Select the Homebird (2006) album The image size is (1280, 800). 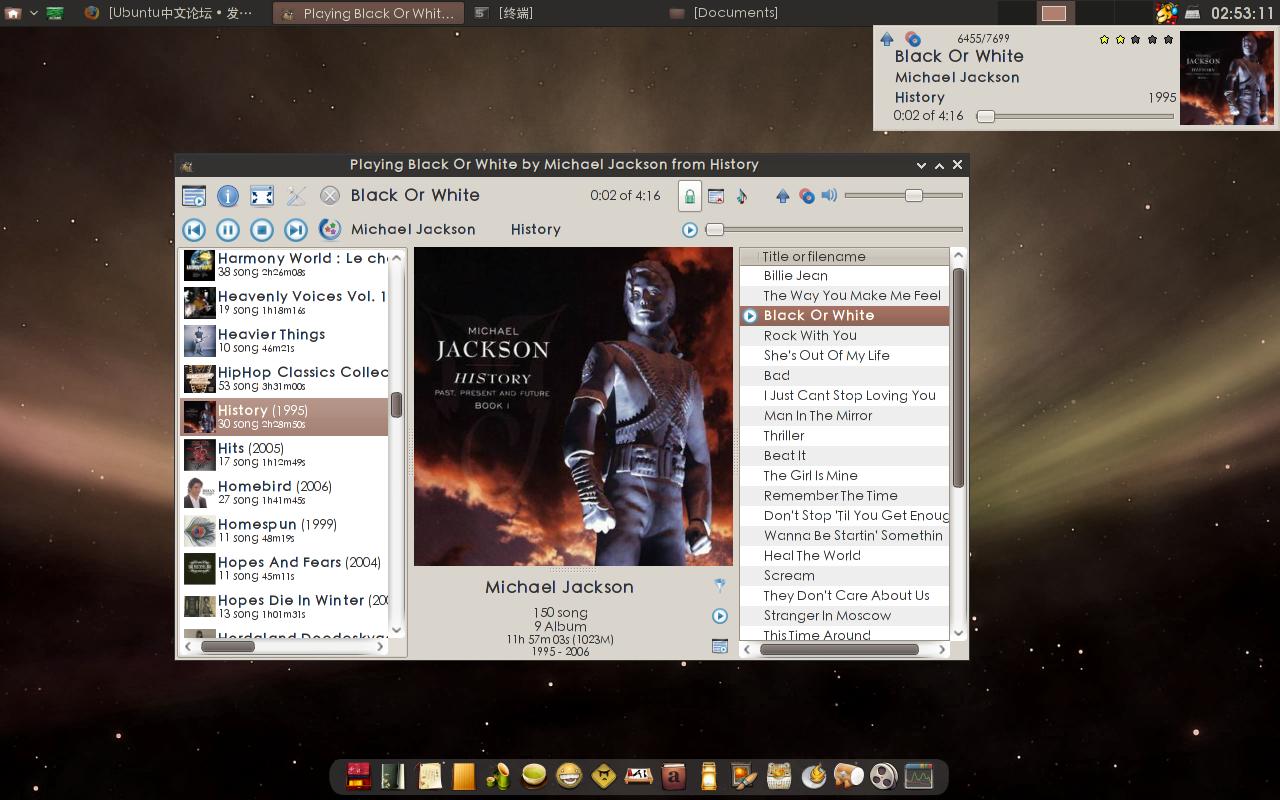(x=284, y=493)
